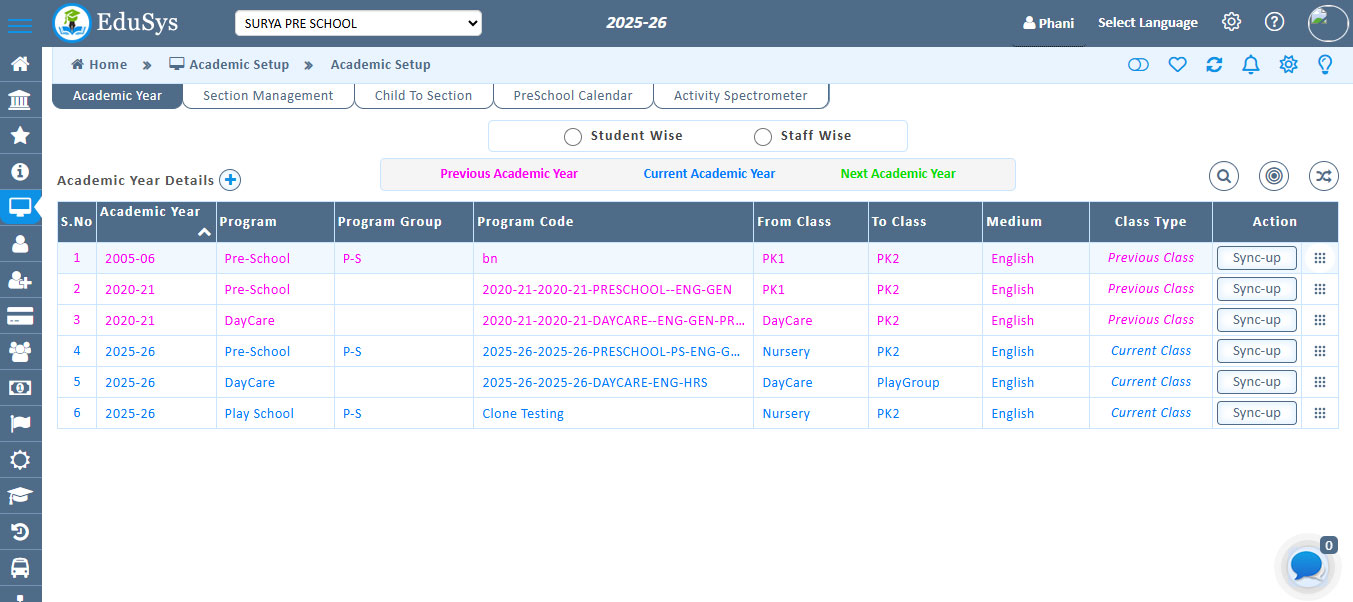Open the PreSchool Calendar tab
This screenshot has width=1353, height=602.
pyautogui.click(x=572, y=96)
